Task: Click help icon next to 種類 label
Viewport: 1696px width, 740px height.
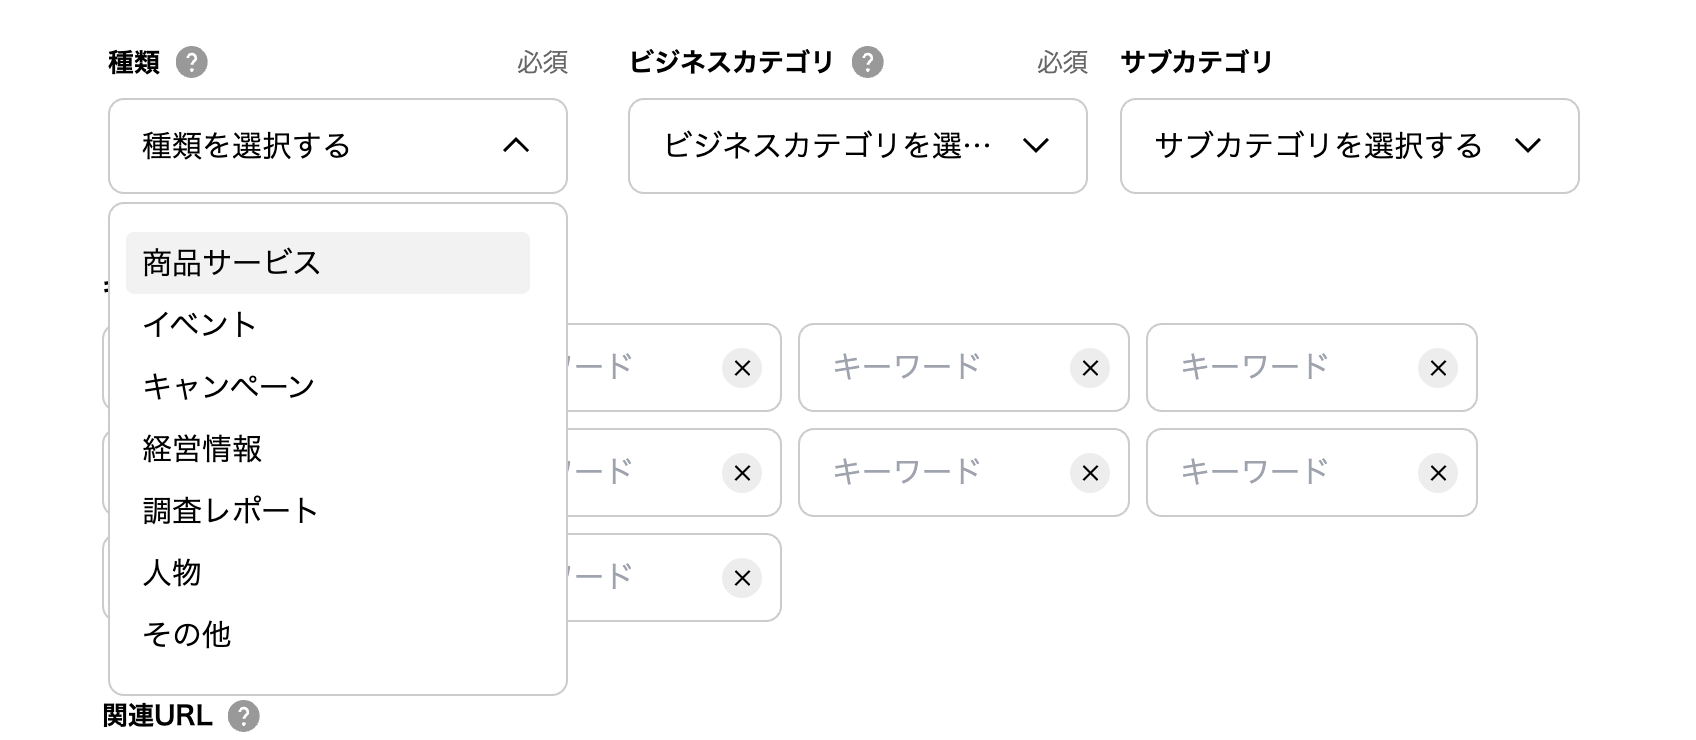Action: [x=191, y=62]
